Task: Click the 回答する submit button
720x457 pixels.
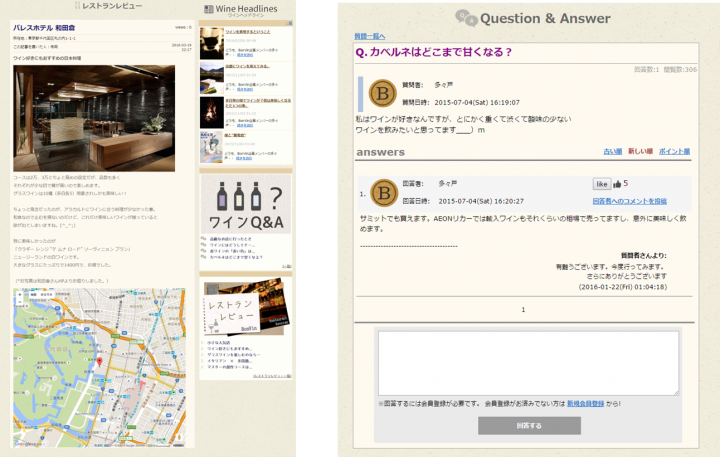Action: [529, 426]
